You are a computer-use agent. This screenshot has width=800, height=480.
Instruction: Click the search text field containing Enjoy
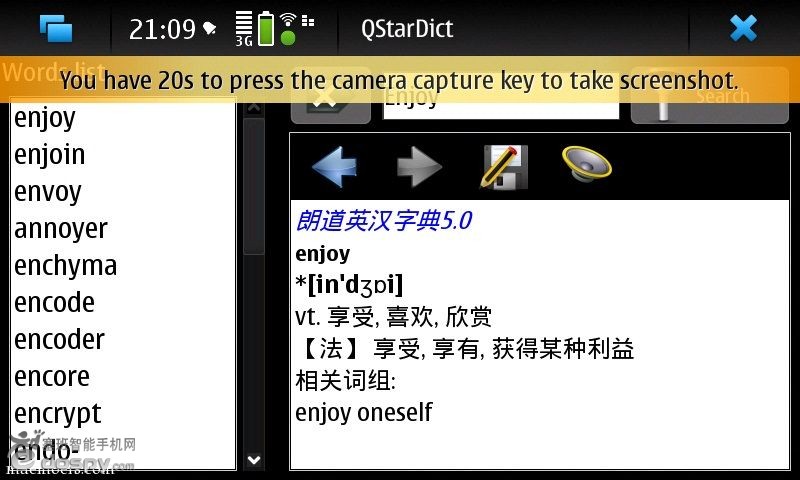click(501, 102)
